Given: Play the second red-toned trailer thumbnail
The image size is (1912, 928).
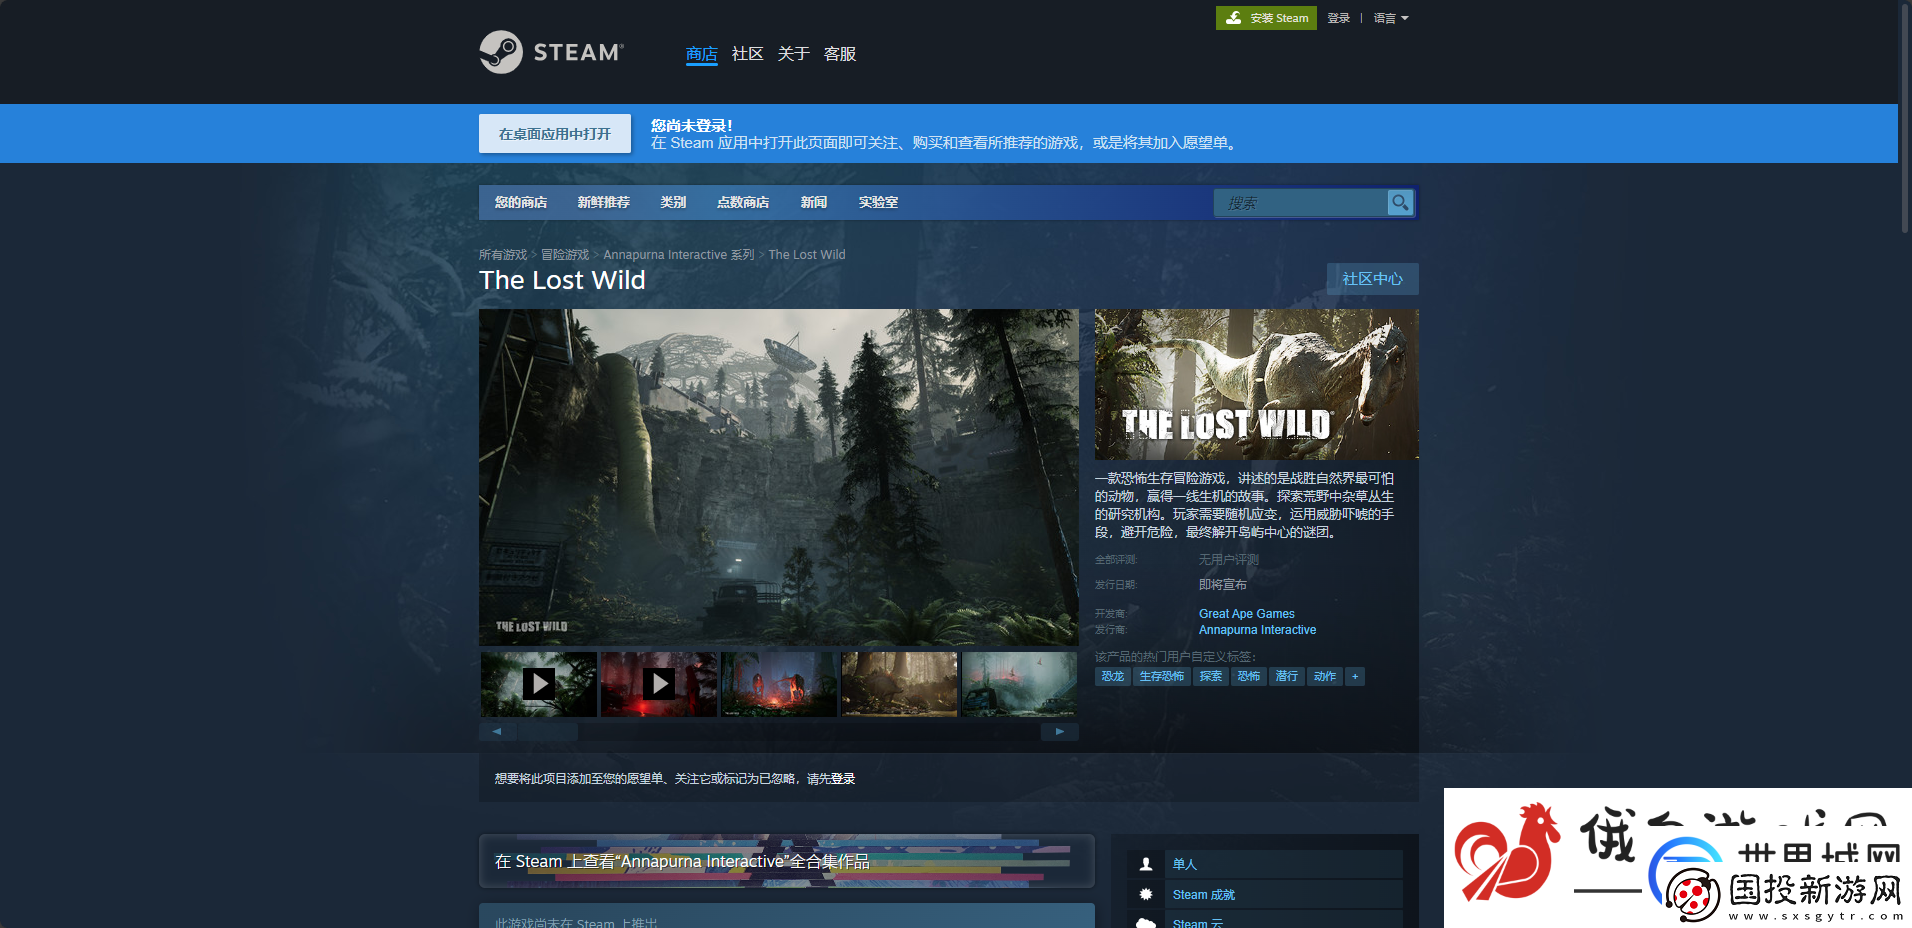Looking at the screenshot, I should 659,684.
